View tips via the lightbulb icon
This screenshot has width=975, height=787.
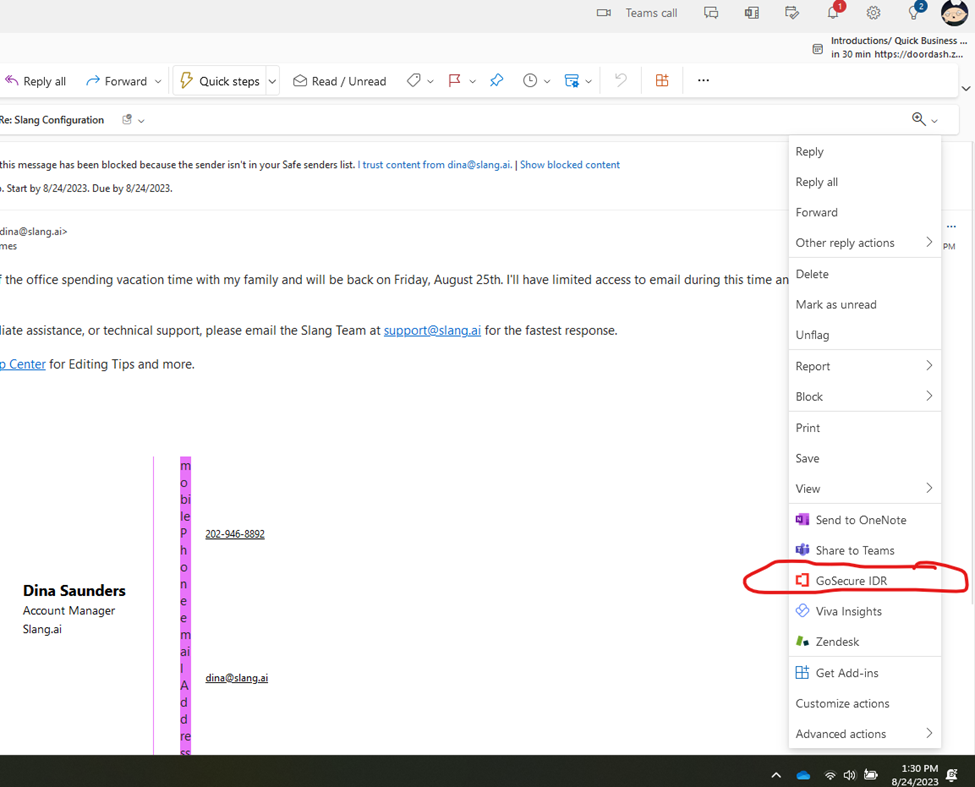(x=913, y=13)
